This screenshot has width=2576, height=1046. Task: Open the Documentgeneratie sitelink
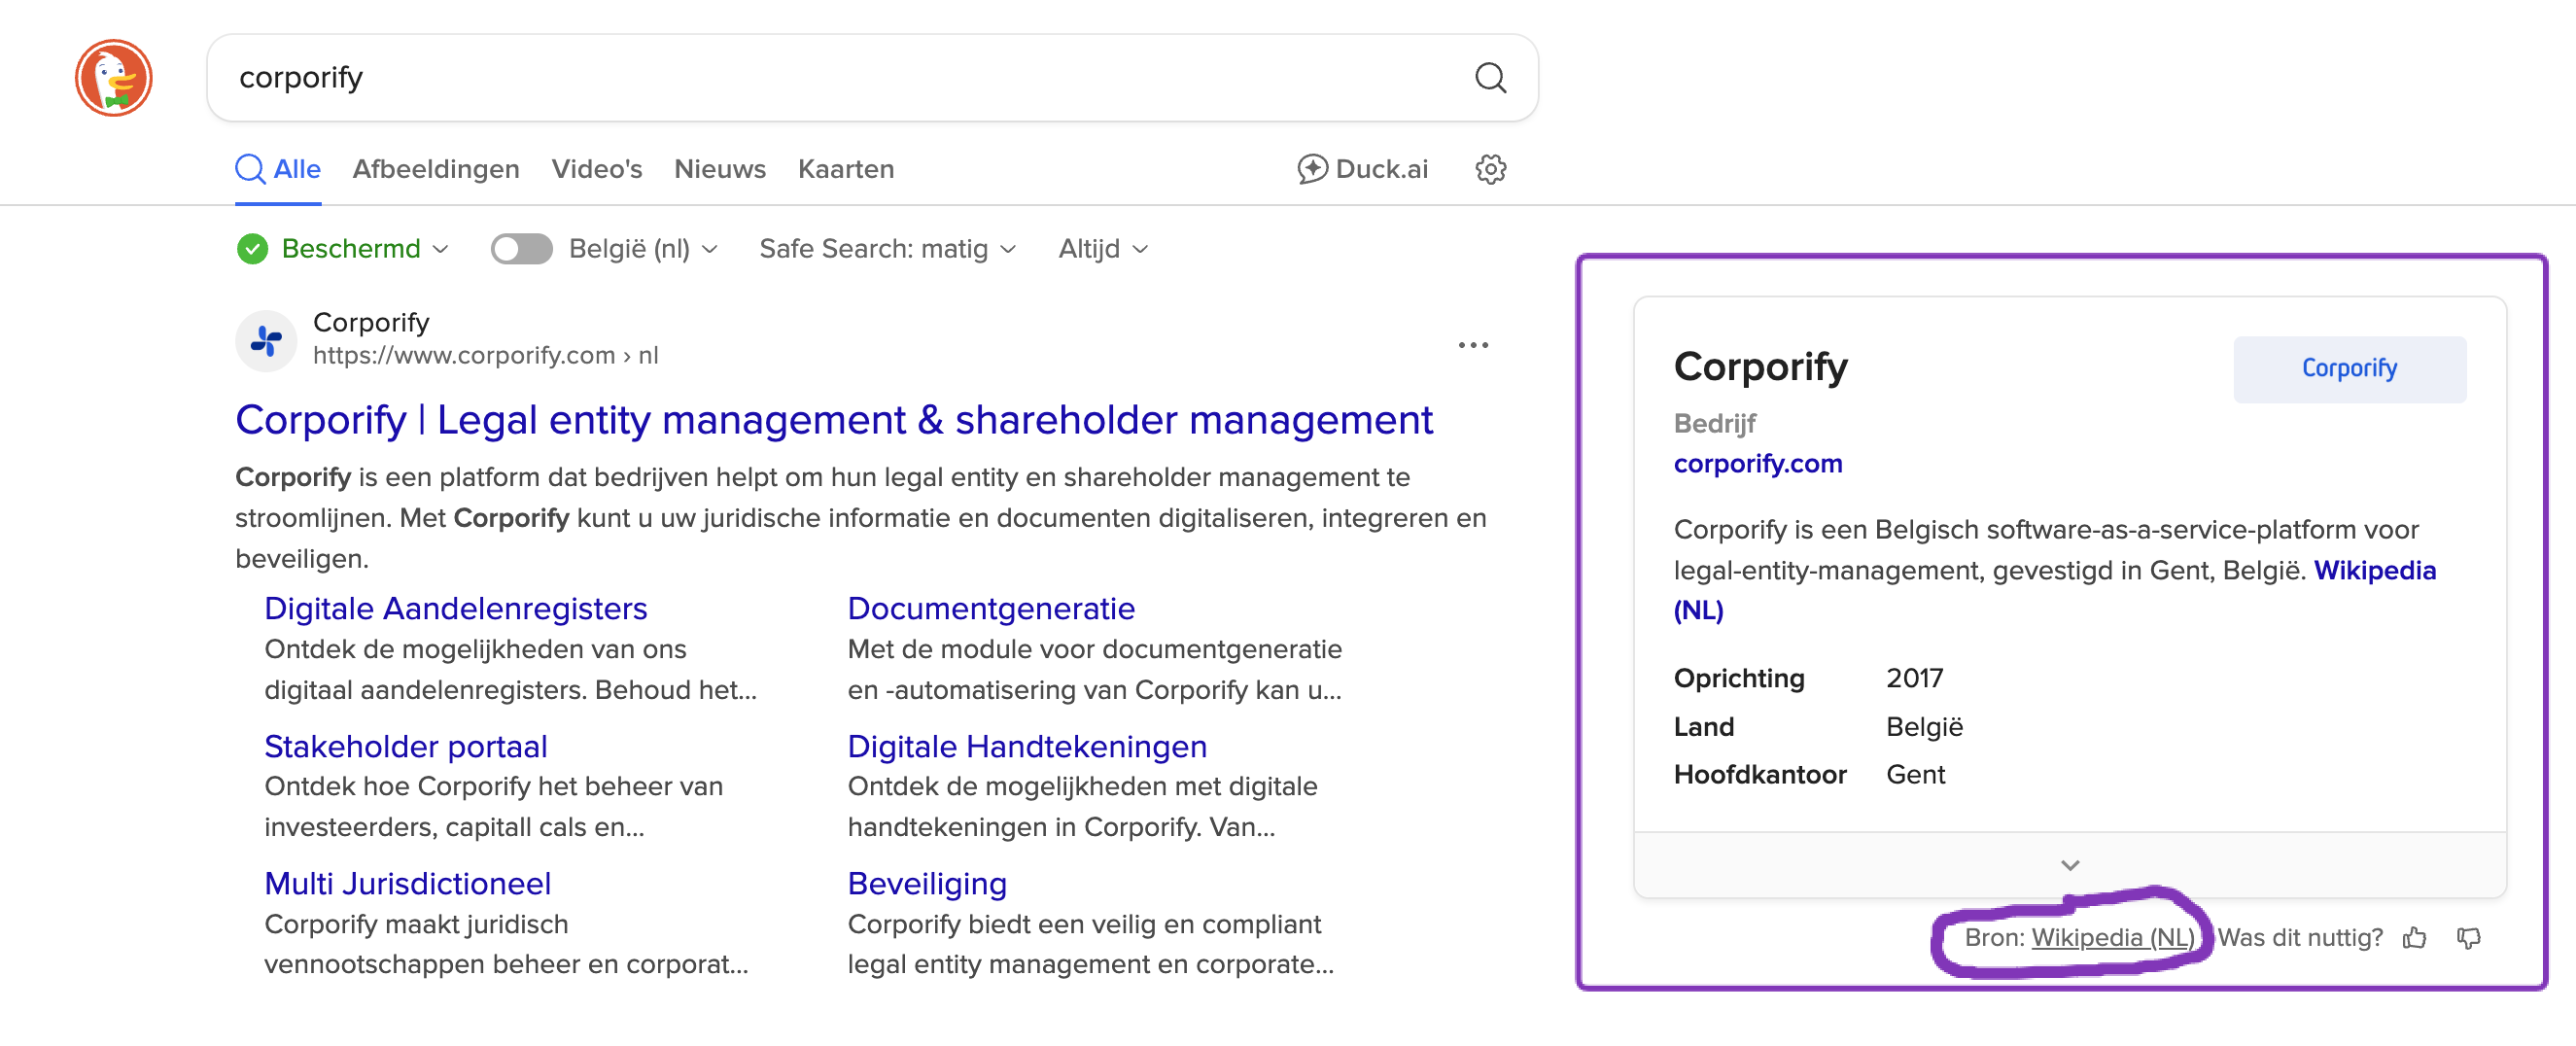click(991, 608)
